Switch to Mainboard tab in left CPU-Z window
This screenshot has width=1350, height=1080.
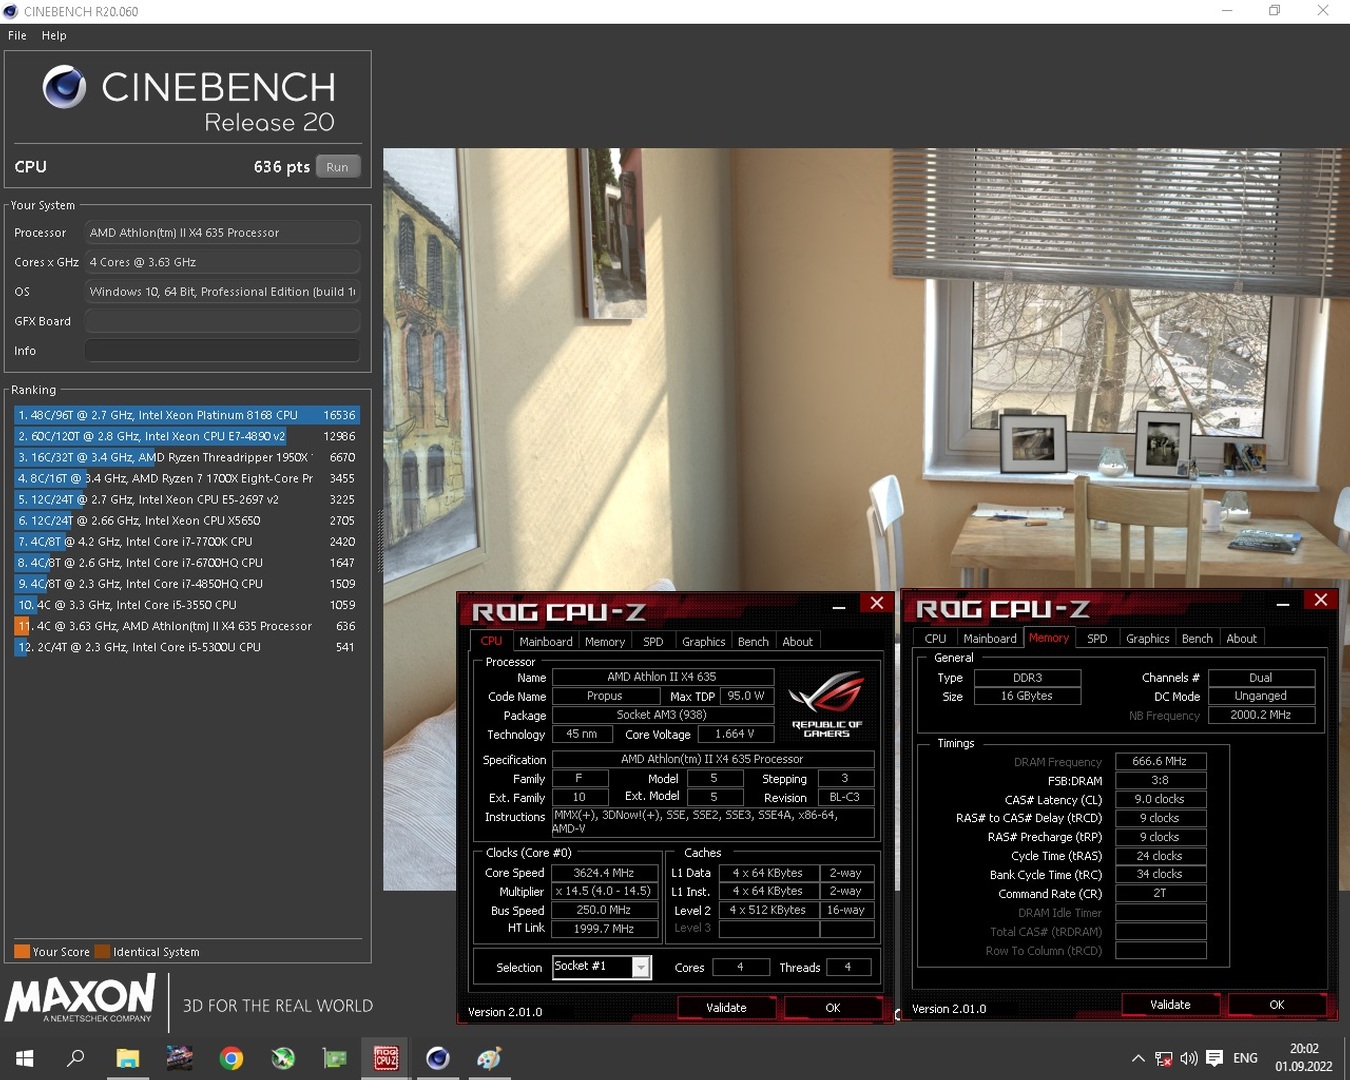point(546,642)
